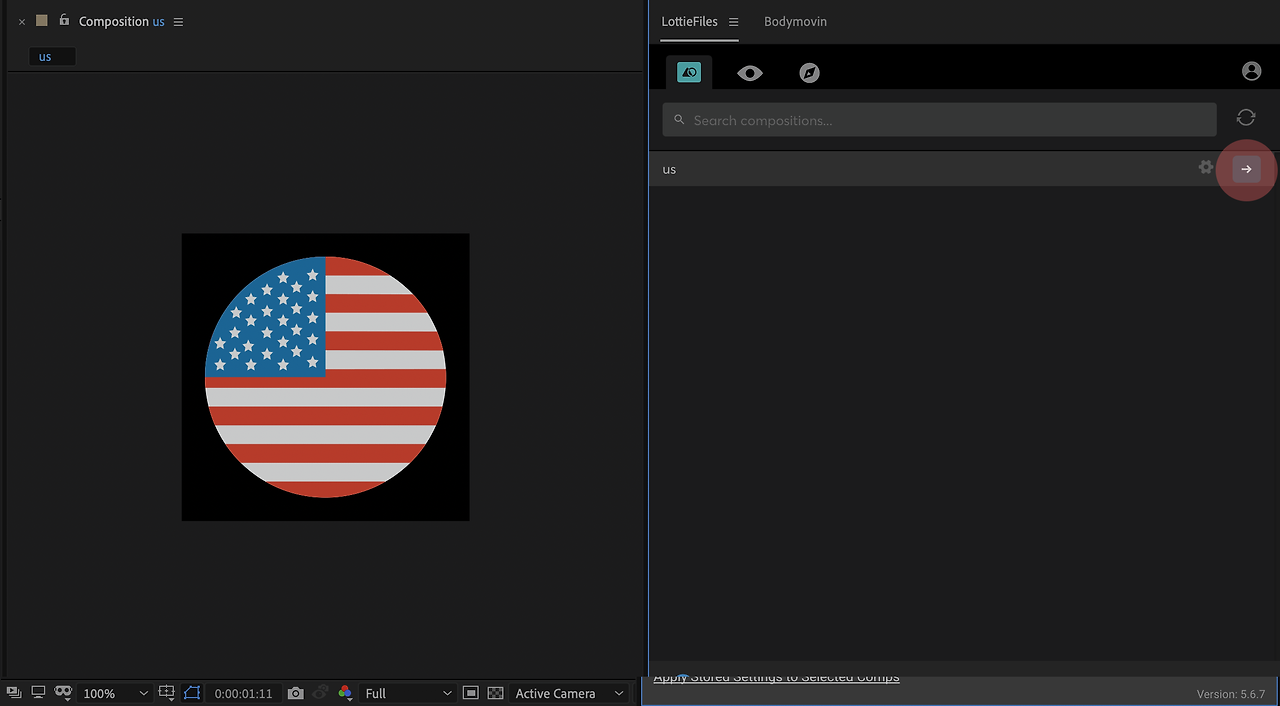The image size is (1280, 706).
Task: Toggle Always Preview This View icon
Action: tap(14, 693)
